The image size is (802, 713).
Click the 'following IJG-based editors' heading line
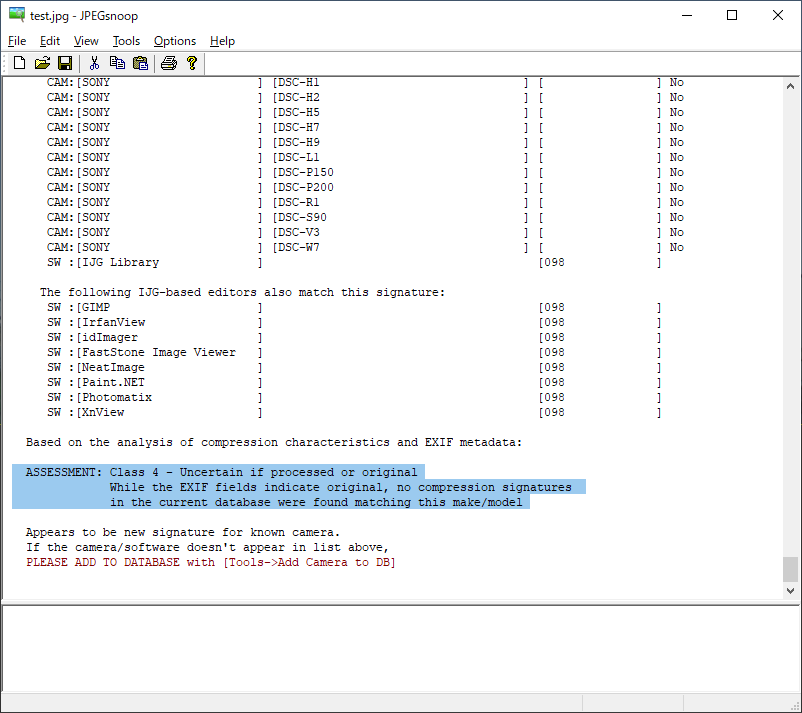click(242, 293)
